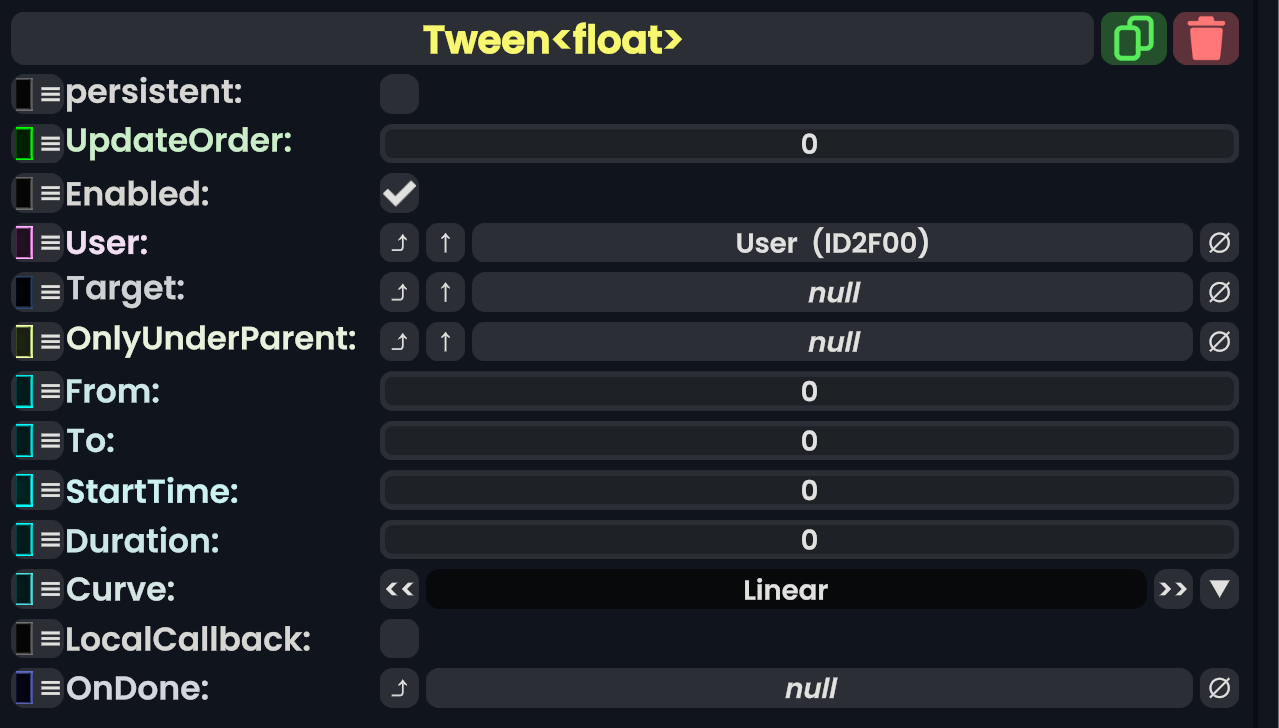Enable the persistent checkbox
Viewport: 1279px width, 728px height.
[399, 95]
